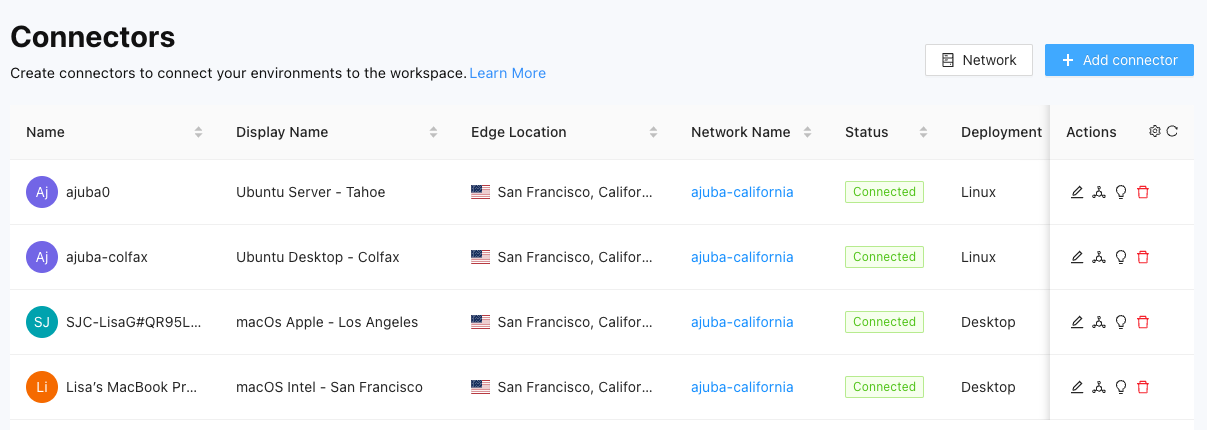Select the 'macOS Intel - San Francisco' cell
1207x430 pixels.
329,387
